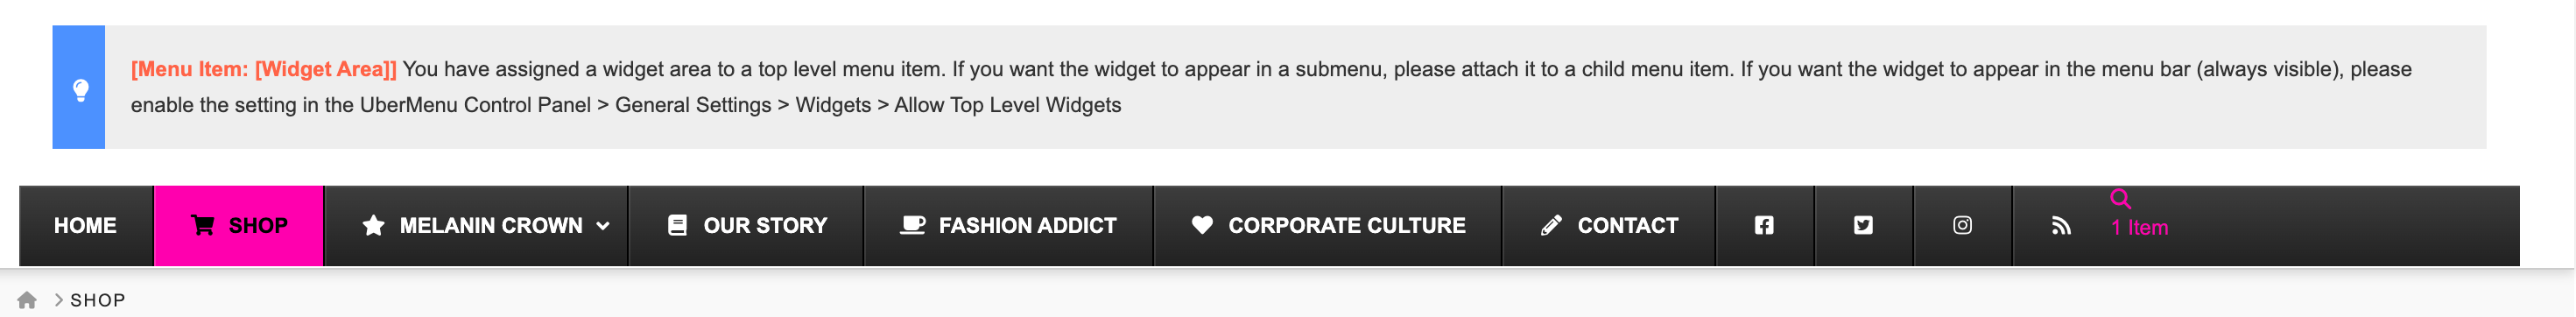Open the Instagram social icon link
The image size is (2576, 317).
coord(1962,226)
